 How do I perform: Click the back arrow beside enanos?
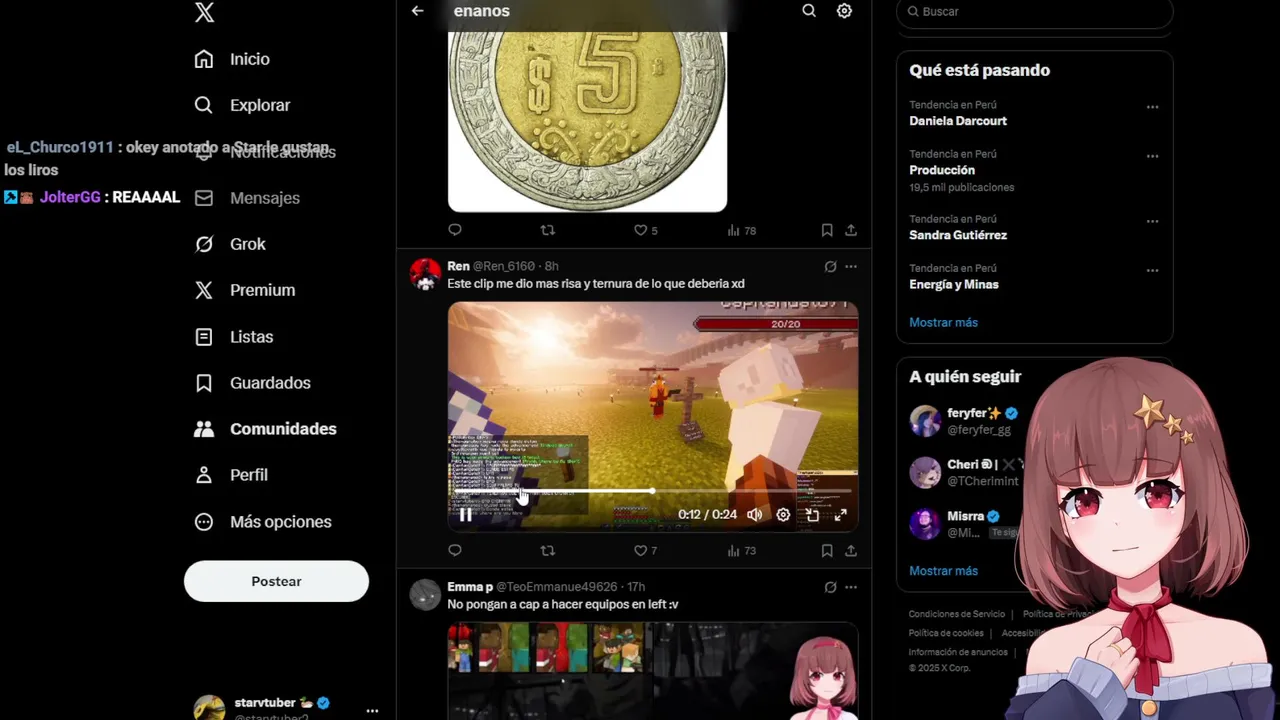(418, 11)
